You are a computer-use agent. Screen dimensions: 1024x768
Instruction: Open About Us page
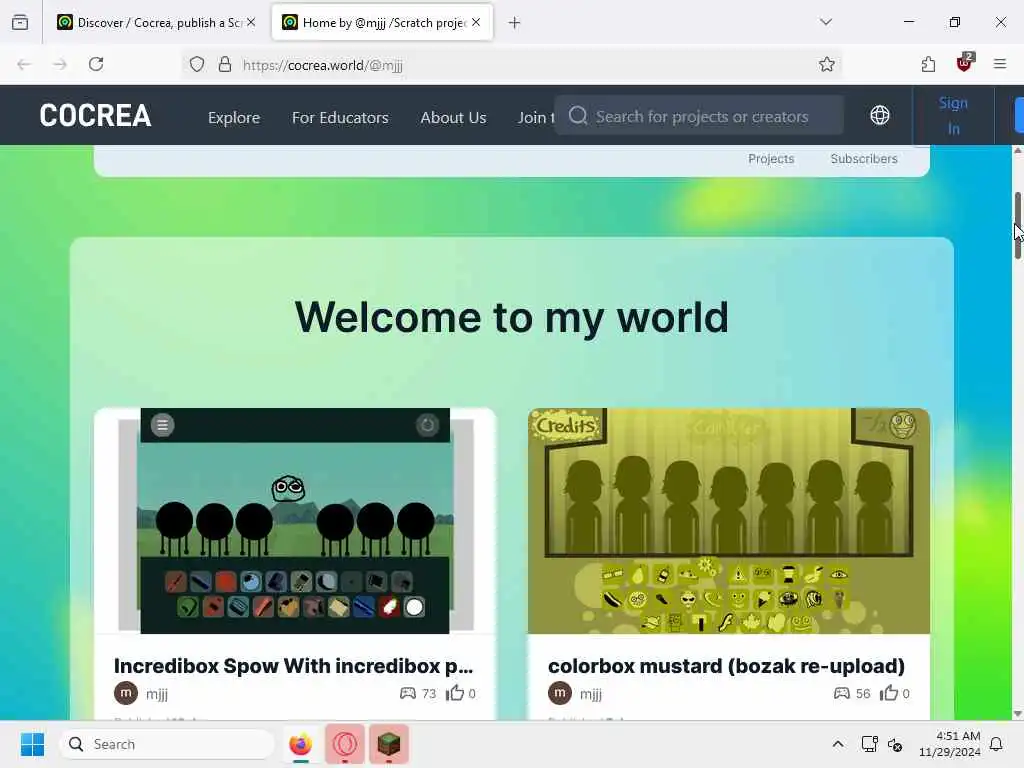[453, 118]
